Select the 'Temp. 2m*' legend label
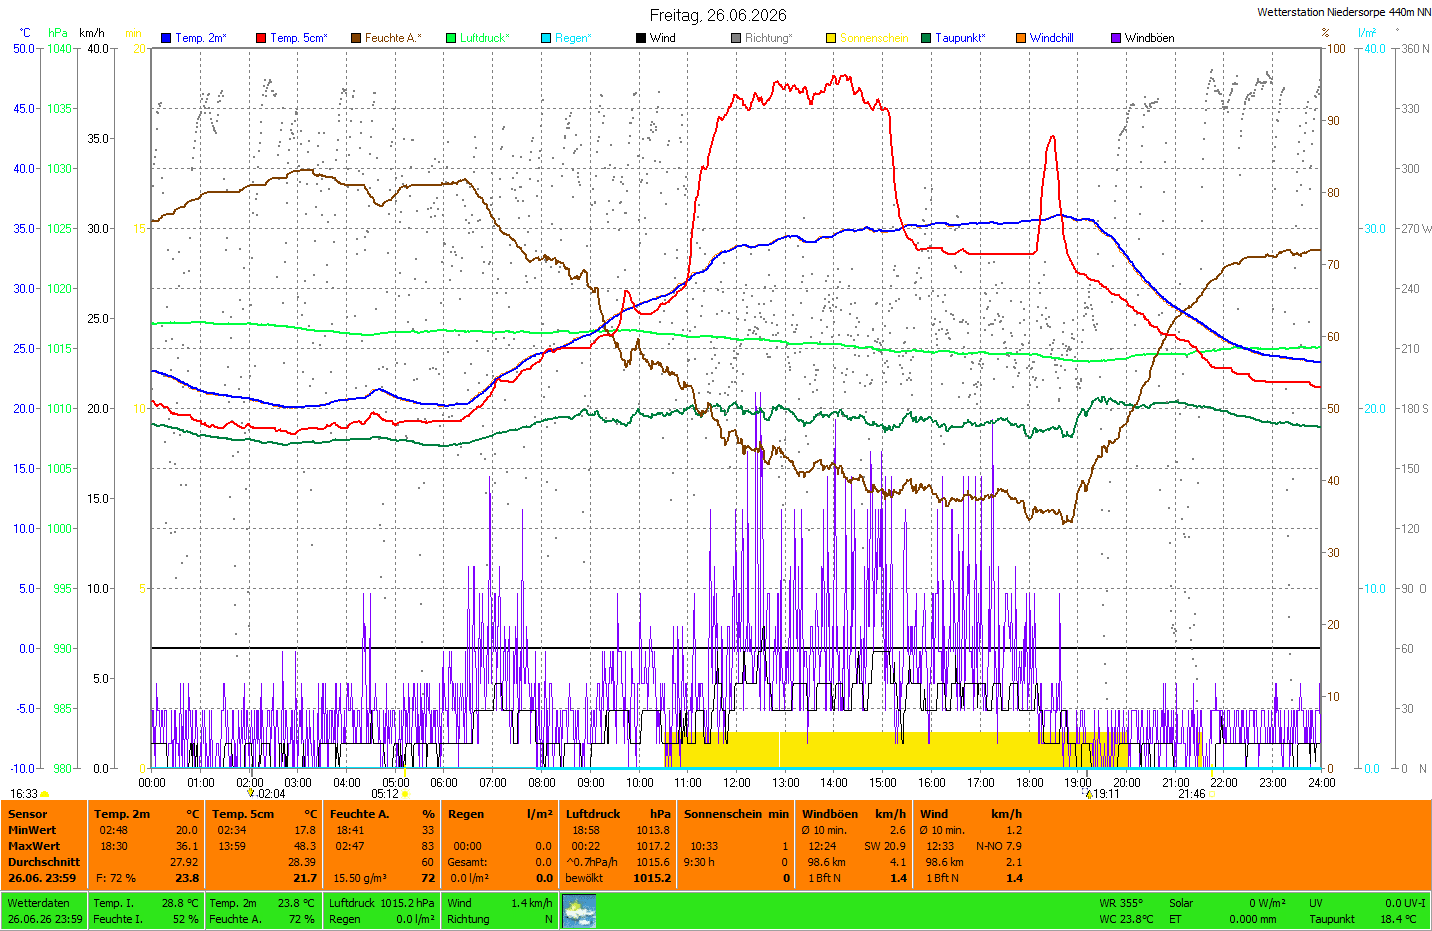The width and height of the screenshot is (1432, 931). (201, 38)
